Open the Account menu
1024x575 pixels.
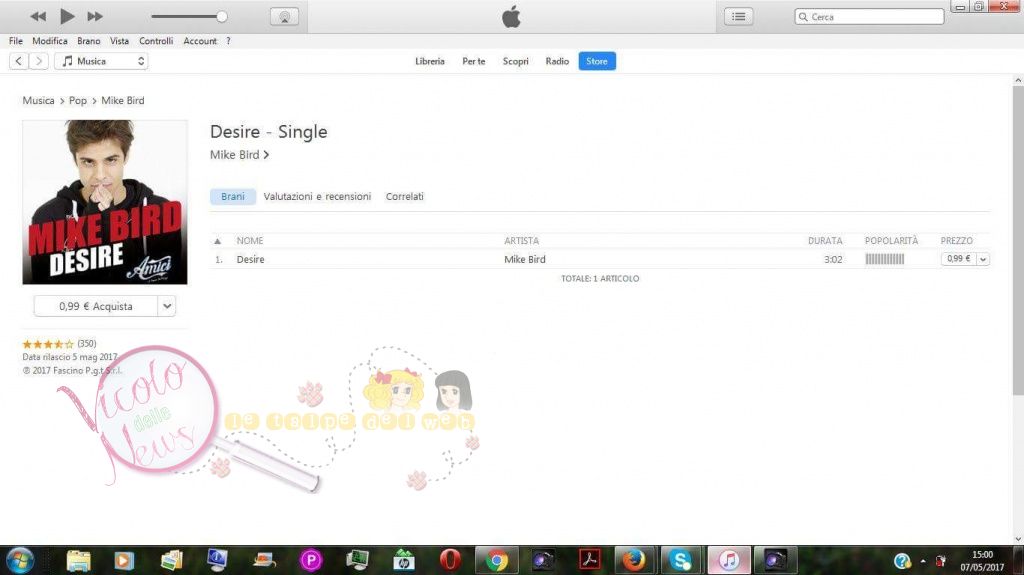pyautogui.click(x=200, y=41)
